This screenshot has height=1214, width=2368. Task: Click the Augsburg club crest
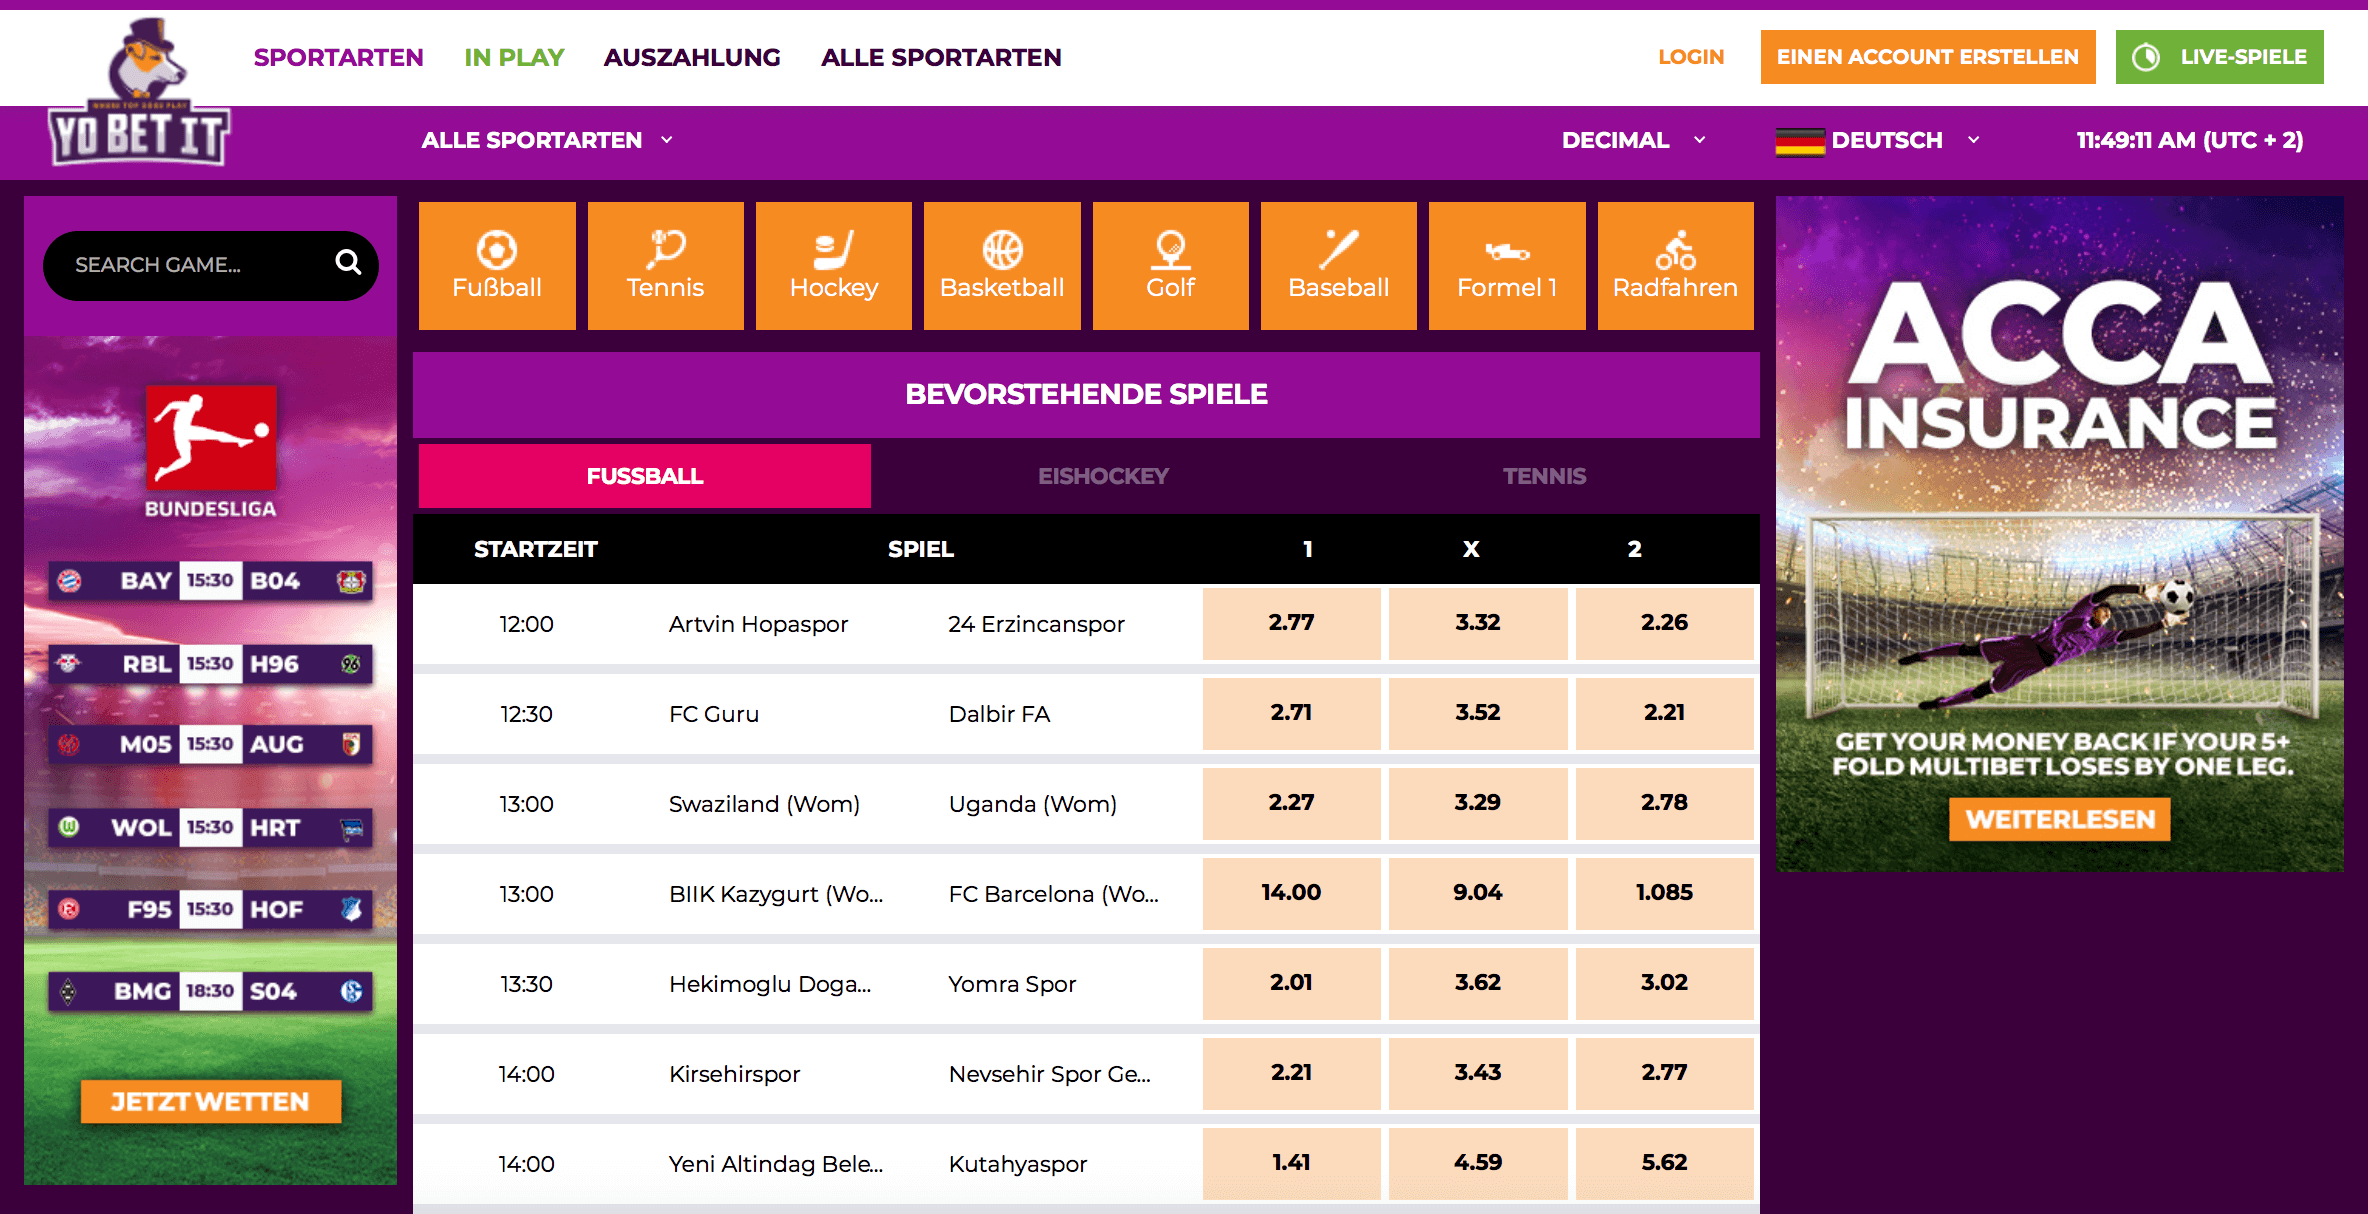point(351,744)
